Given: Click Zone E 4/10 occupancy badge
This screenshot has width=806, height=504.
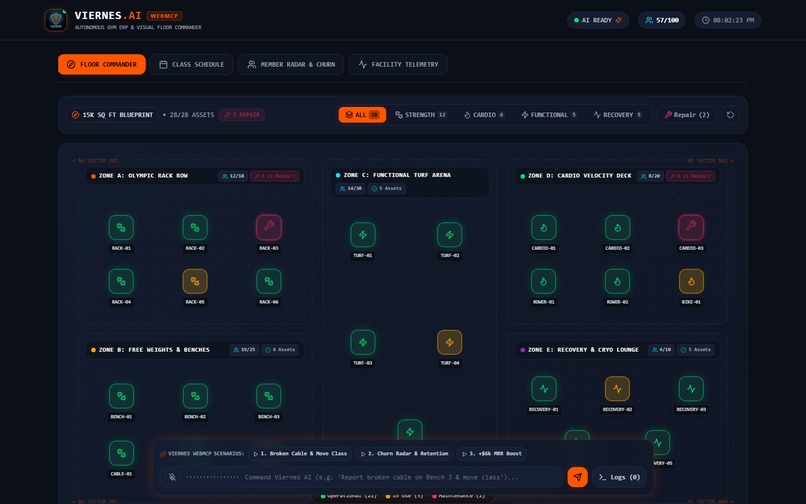Looking at the screenshot, I should point(661,350).
